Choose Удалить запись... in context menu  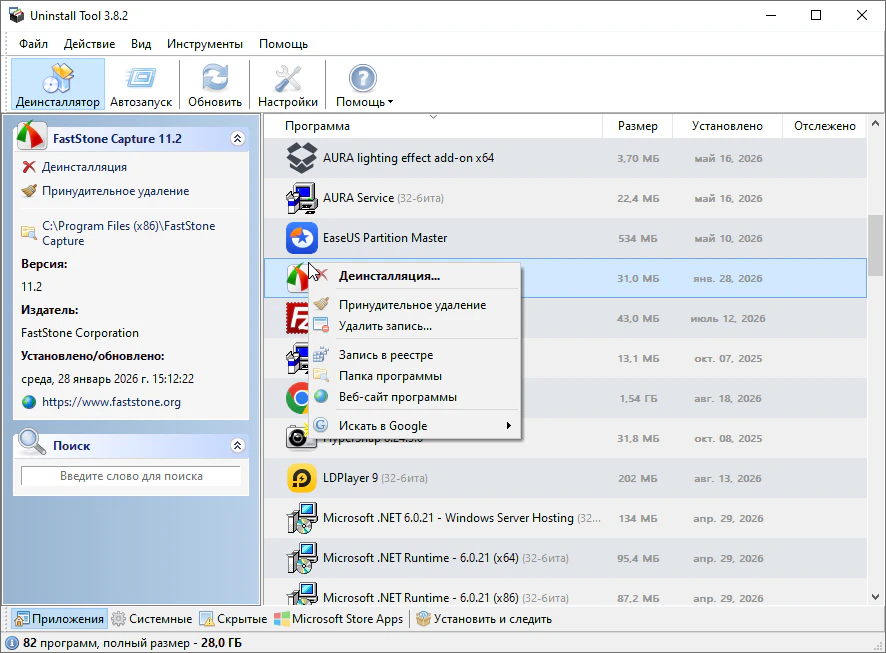point(415,326)
